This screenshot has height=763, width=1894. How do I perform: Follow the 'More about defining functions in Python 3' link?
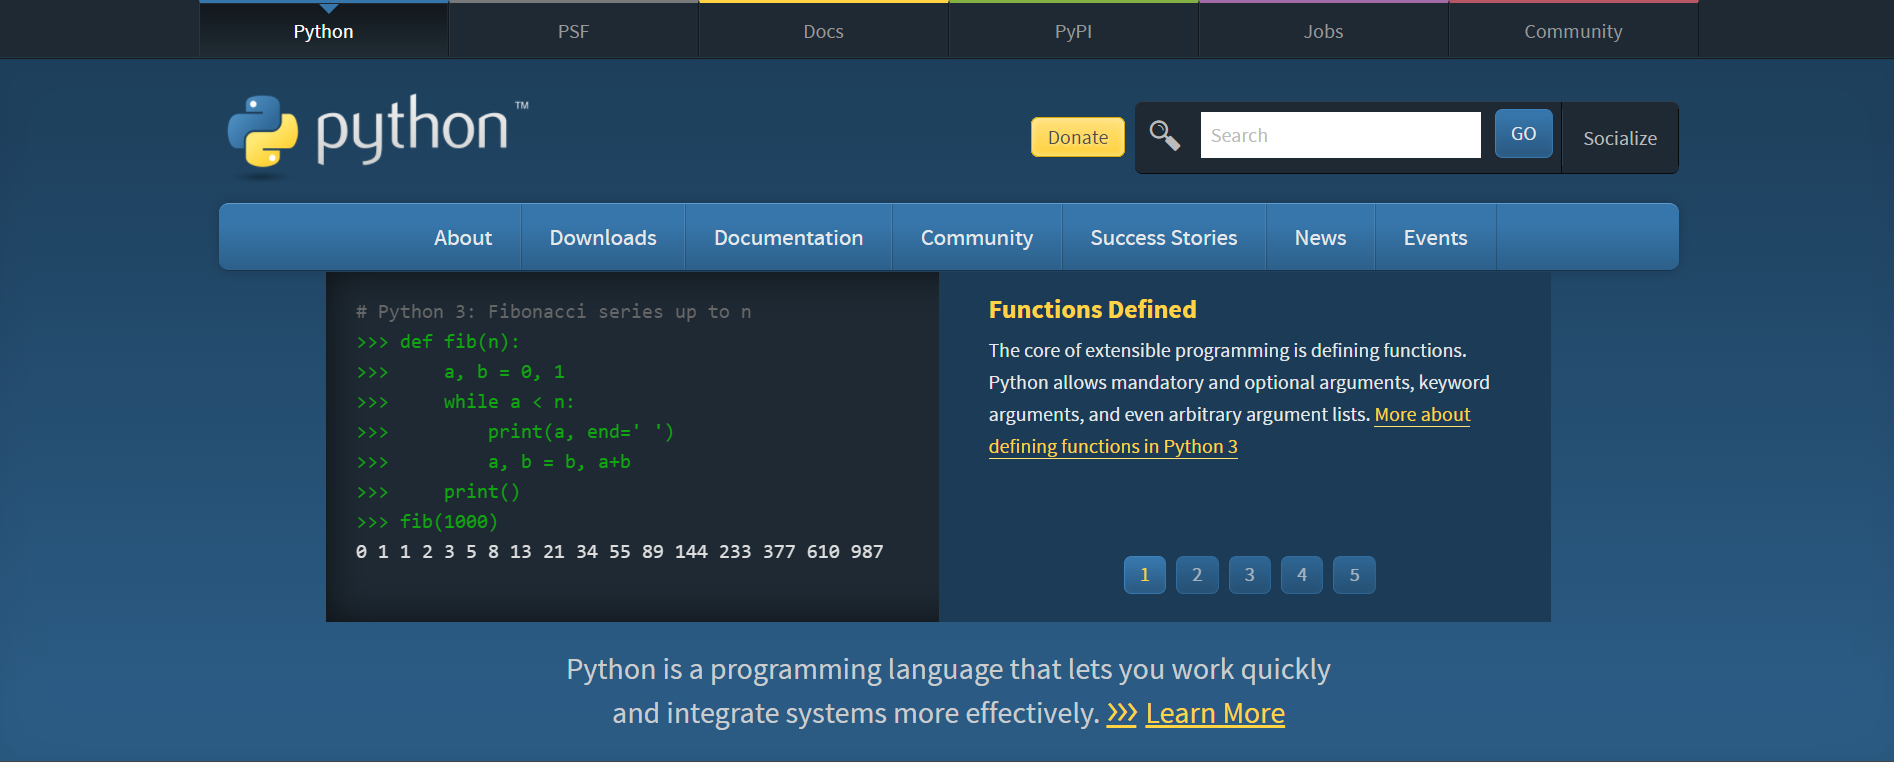pyautogui.click(x=1113, y=447)
